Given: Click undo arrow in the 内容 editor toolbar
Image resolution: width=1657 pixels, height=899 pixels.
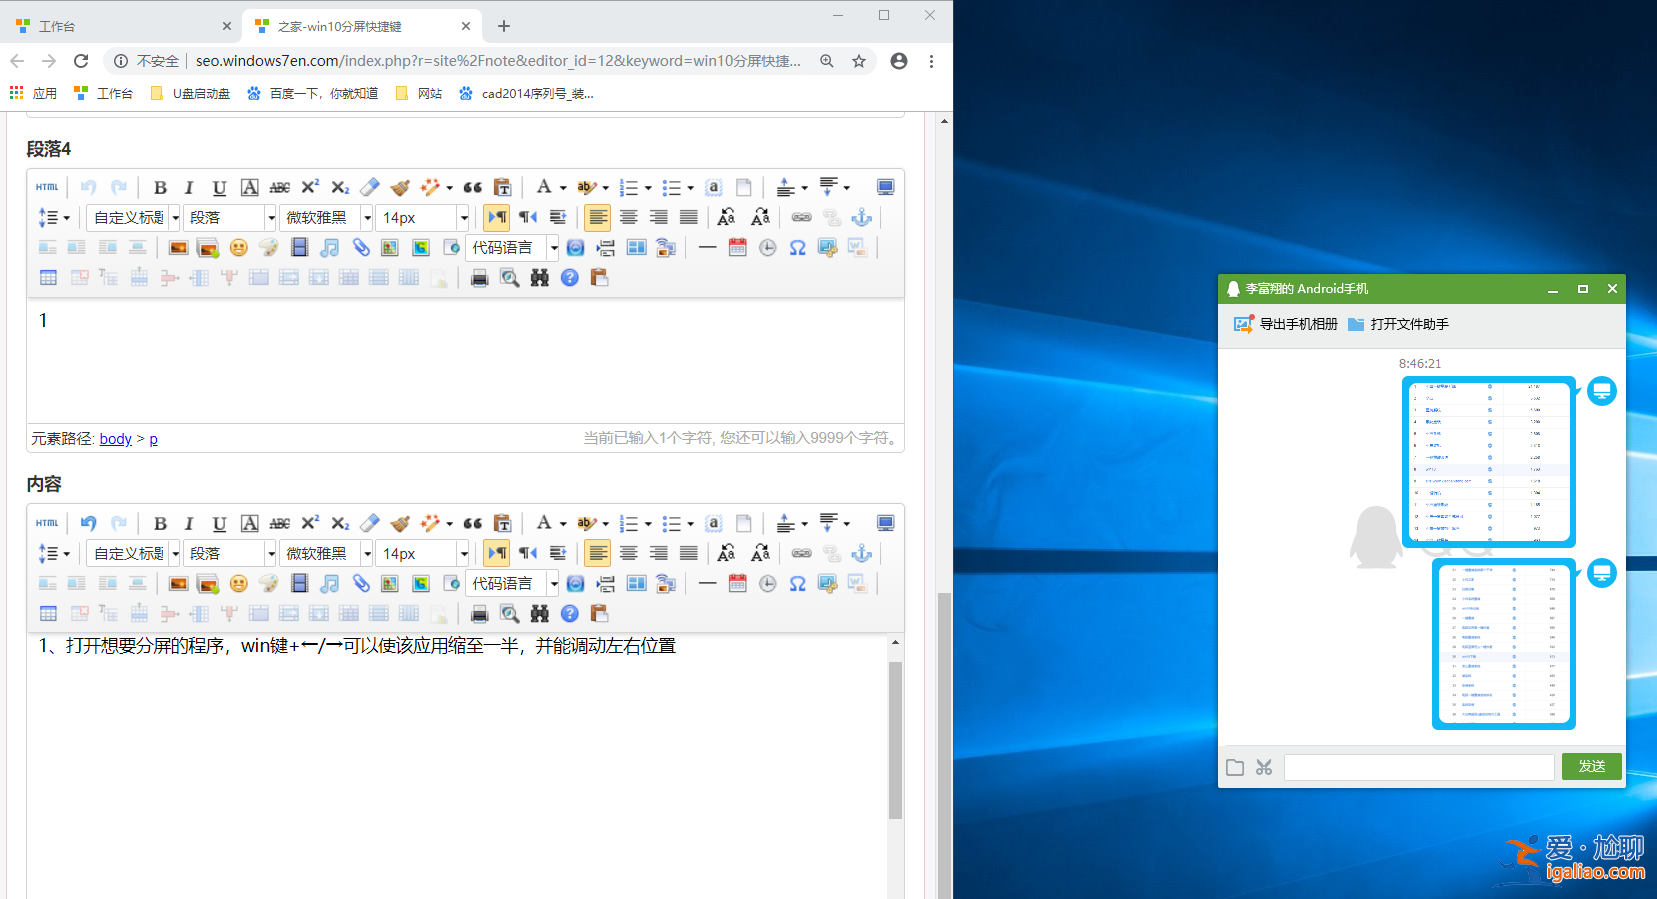Looking at the screenshot, I should point(89,523).
